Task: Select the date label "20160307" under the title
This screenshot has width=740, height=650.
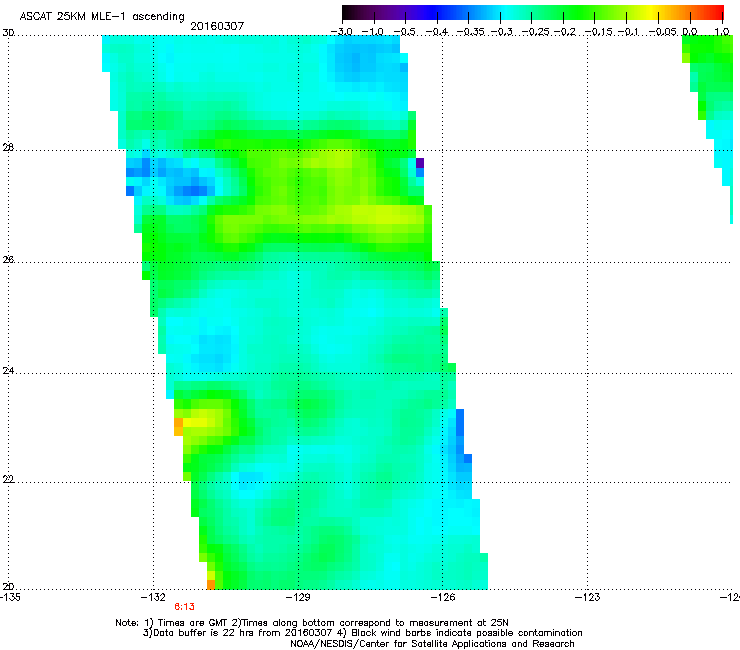Action: (217, 26)
